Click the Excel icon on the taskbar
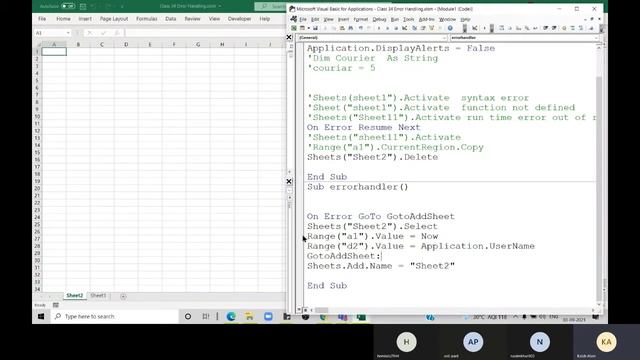 pos(361,317)
